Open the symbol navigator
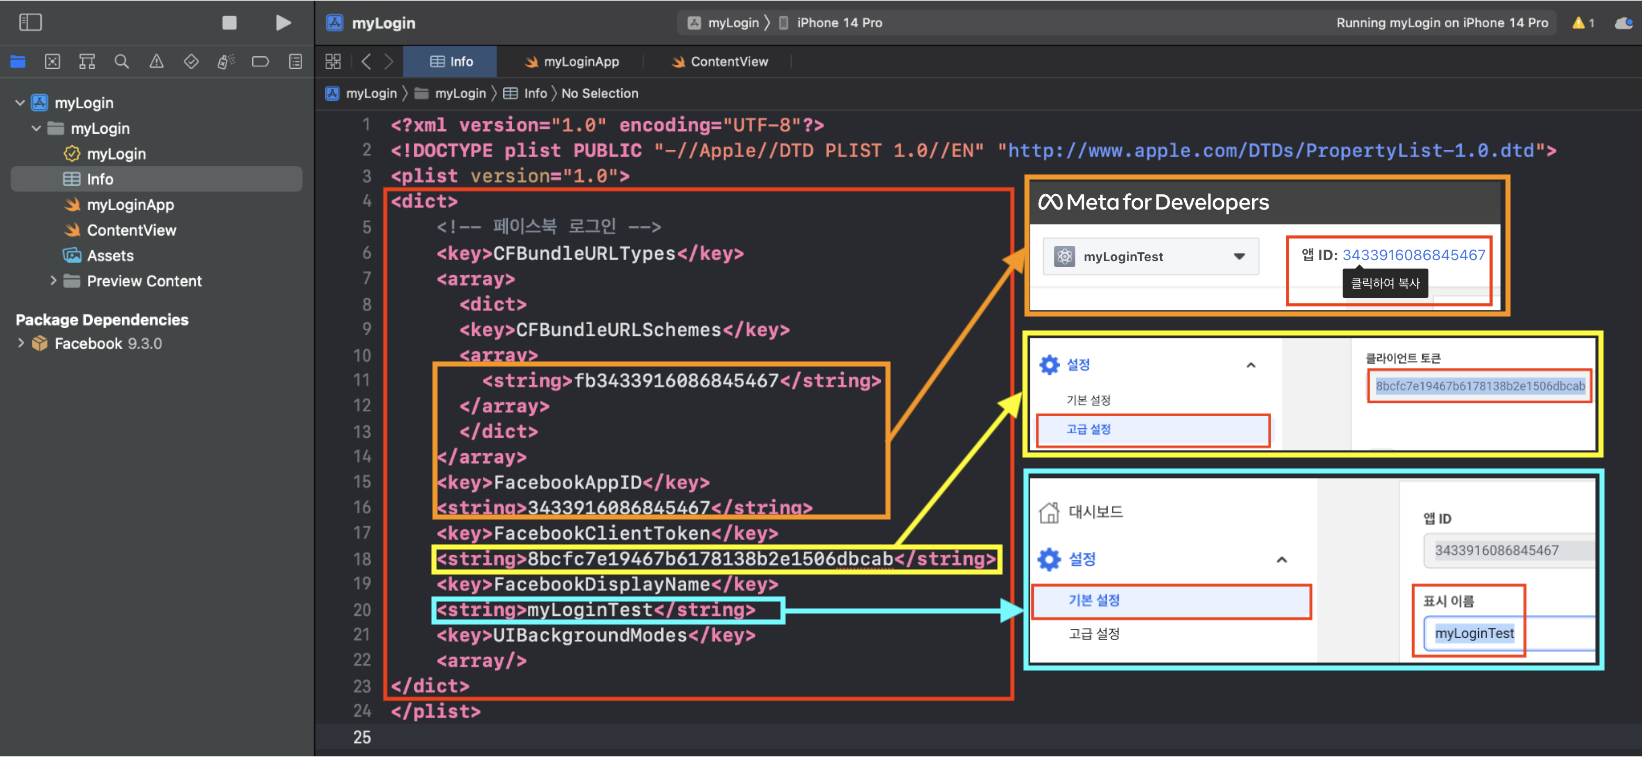Image resolution: width=1642 pixels, height=760 pixels. pos(87,62)
